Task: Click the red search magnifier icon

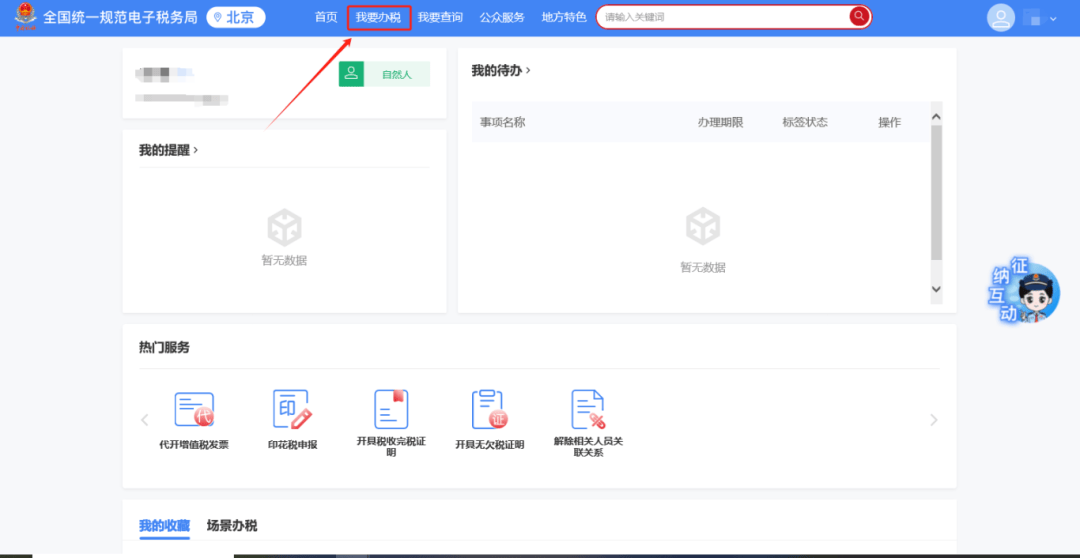Action: click(x=859, y=17)
